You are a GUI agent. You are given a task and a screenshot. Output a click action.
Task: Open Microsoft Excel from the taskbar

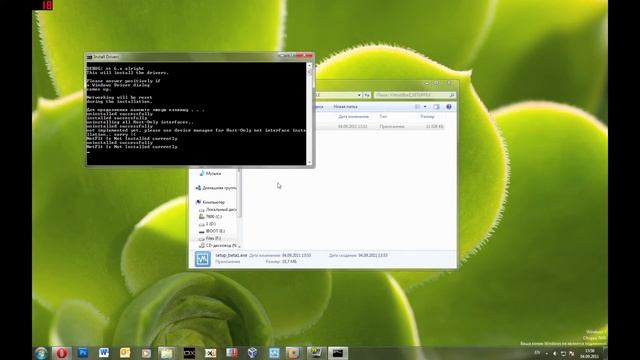[210, 353]
